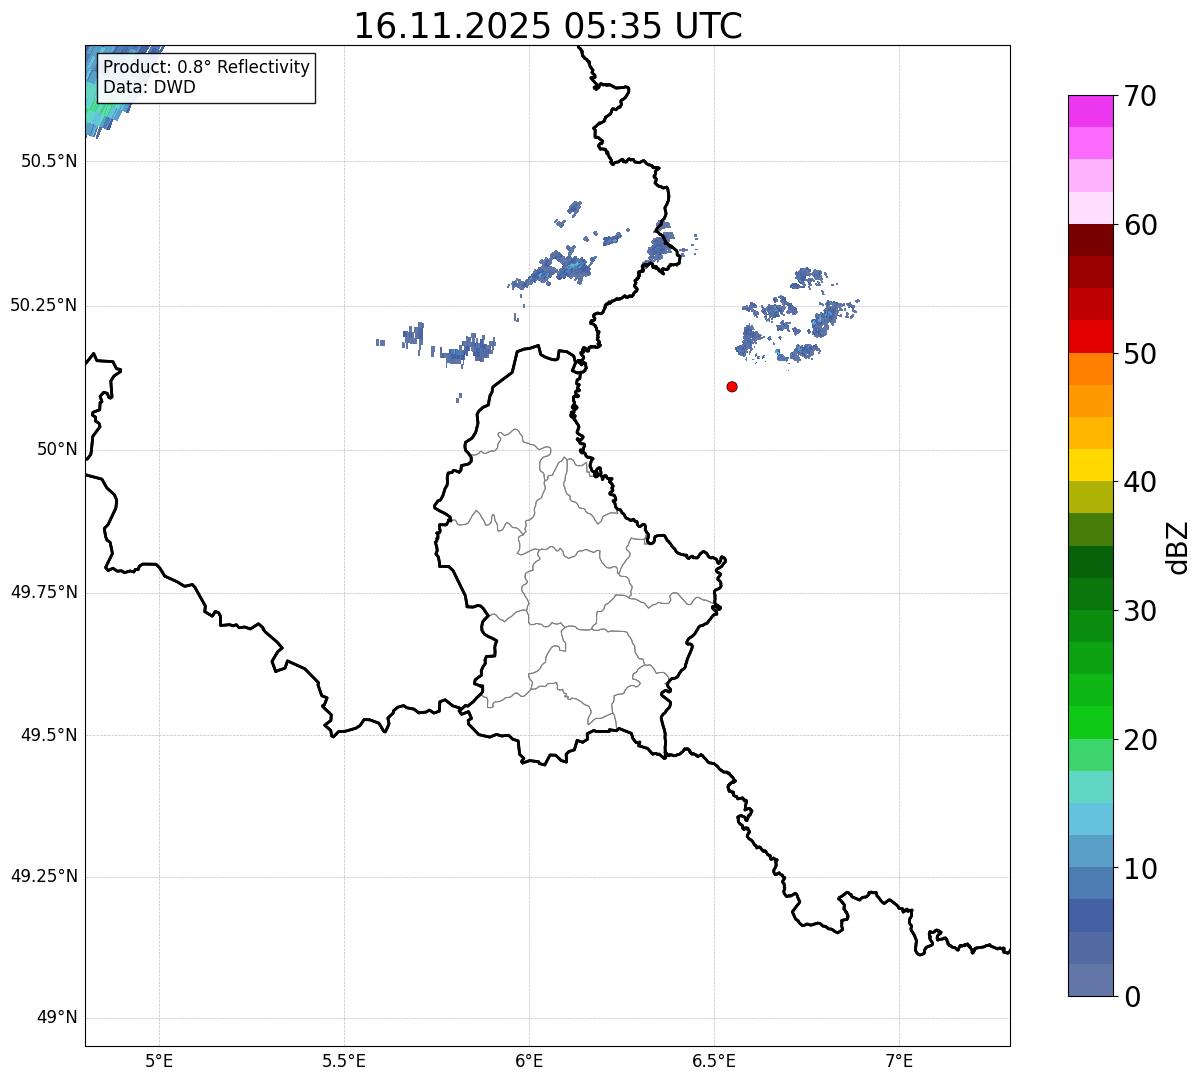Image resolution: width=1202 pixels, height=1081 pixels.
Task: Click the 6°E longitude label
Action: [x=529, y=1060]
